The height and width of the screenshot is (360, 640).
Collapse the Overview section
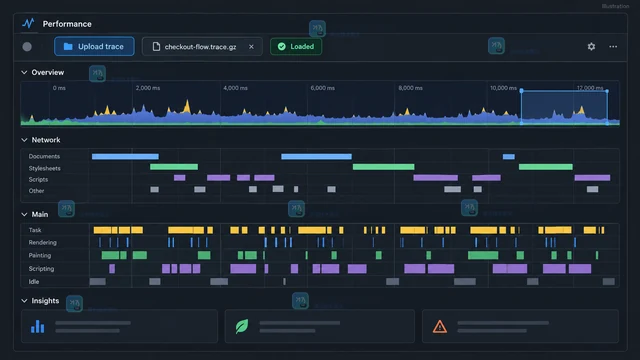pos(24,72)
